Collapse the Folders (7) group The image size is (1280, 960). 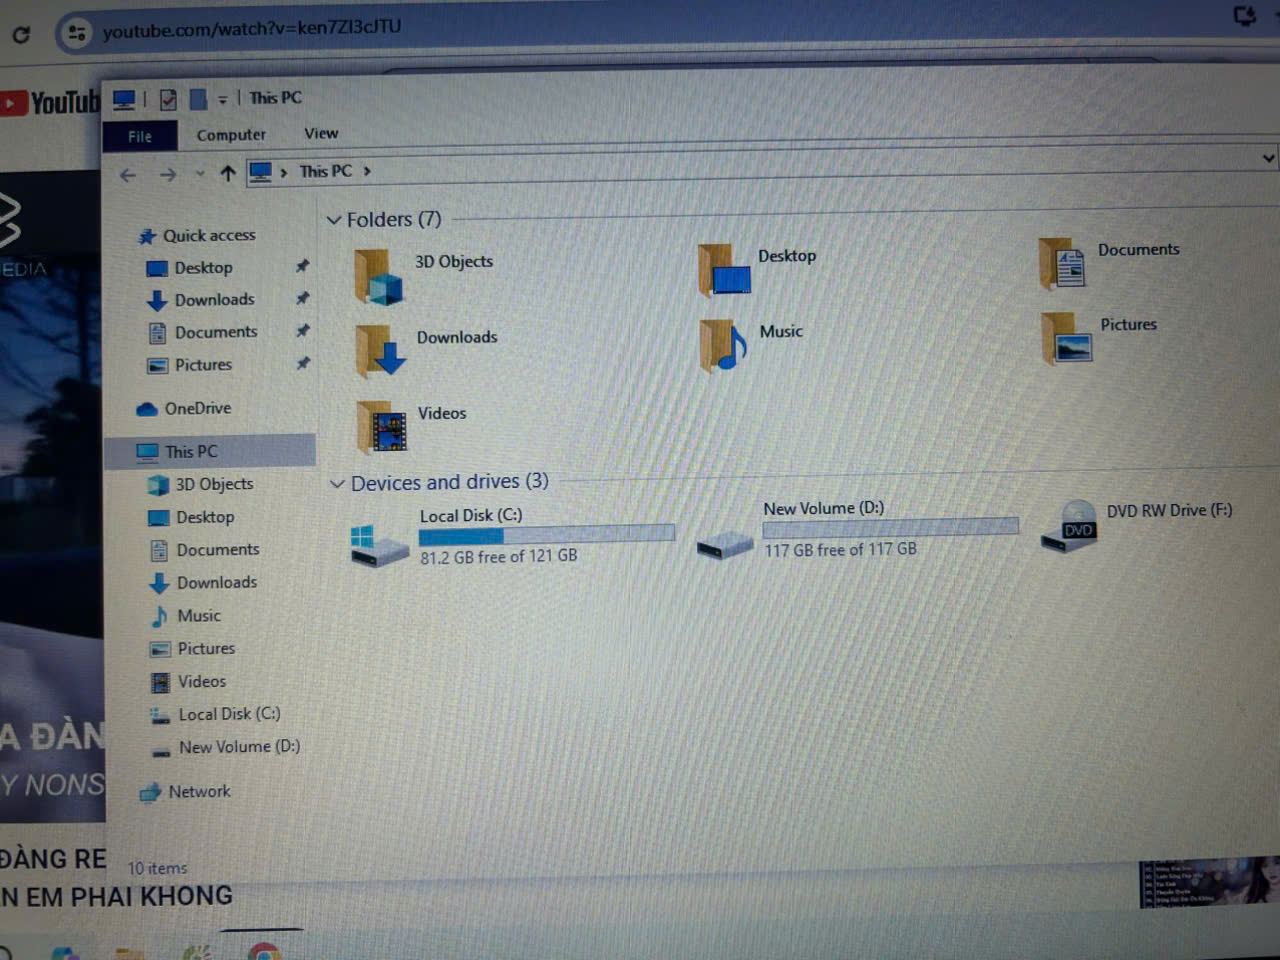(334, 220)
